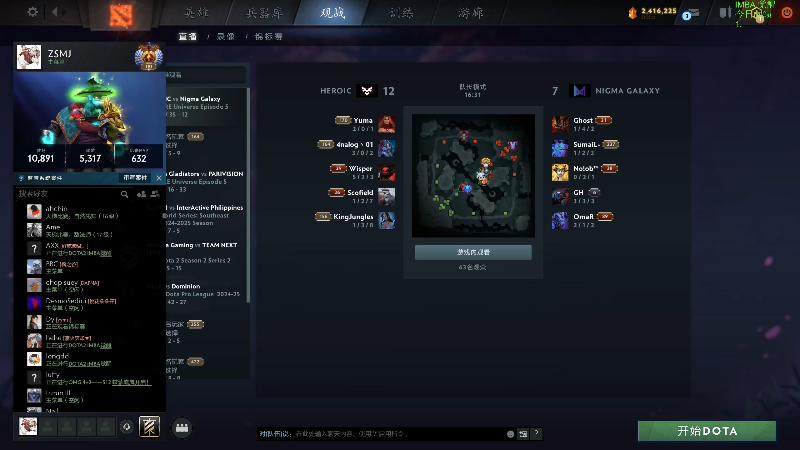Open the chat emoticon picker icon
This screenshot has width=800, height=450.
pyautogui.click(x=510, y=434)
